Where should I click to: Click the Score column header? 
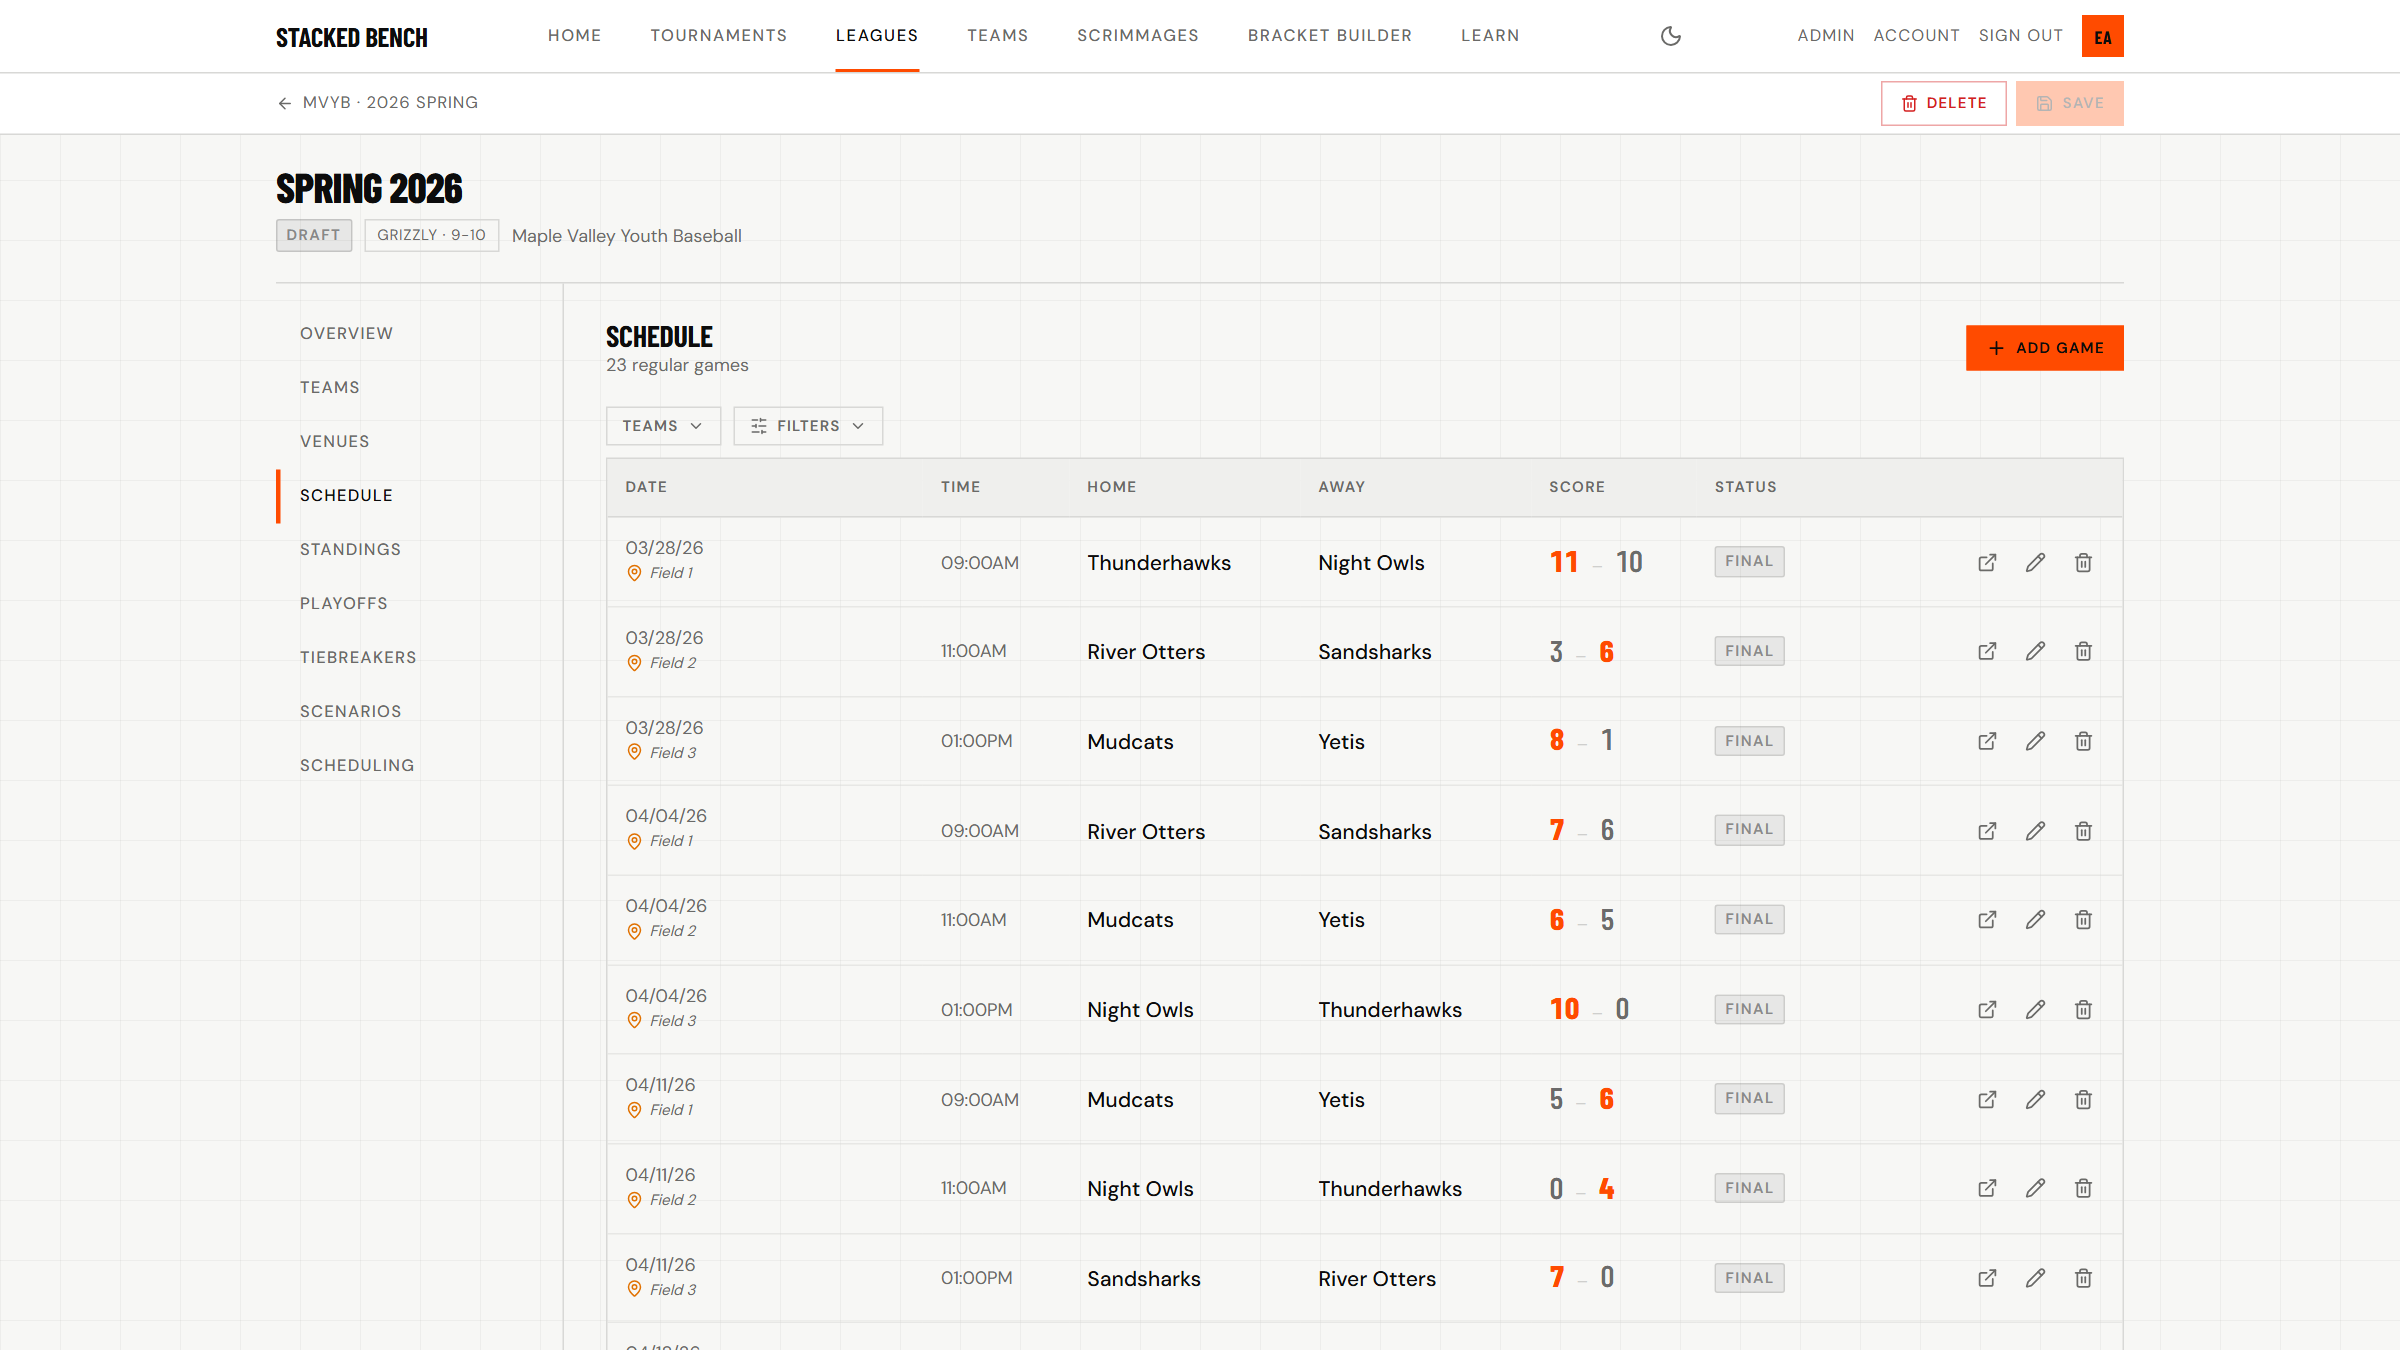pyautogui.click(x=1577, y=487)
